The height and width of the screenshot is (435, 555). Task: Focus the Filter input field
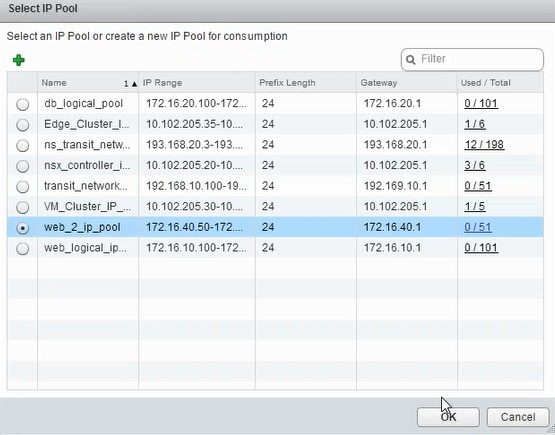point(472,59)
